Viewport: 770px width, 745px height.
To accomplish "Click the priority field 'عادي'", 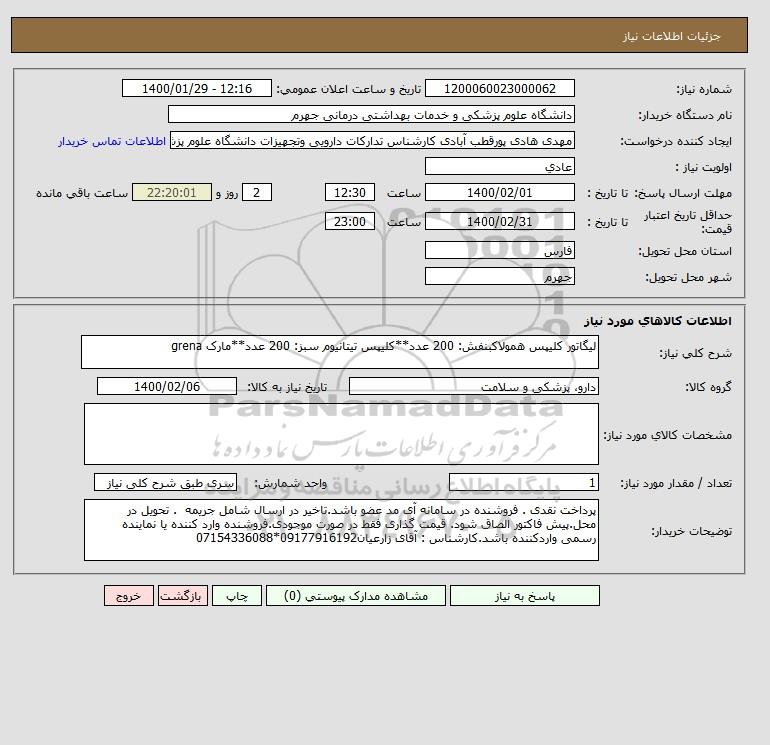I will (x=499, y=166).
